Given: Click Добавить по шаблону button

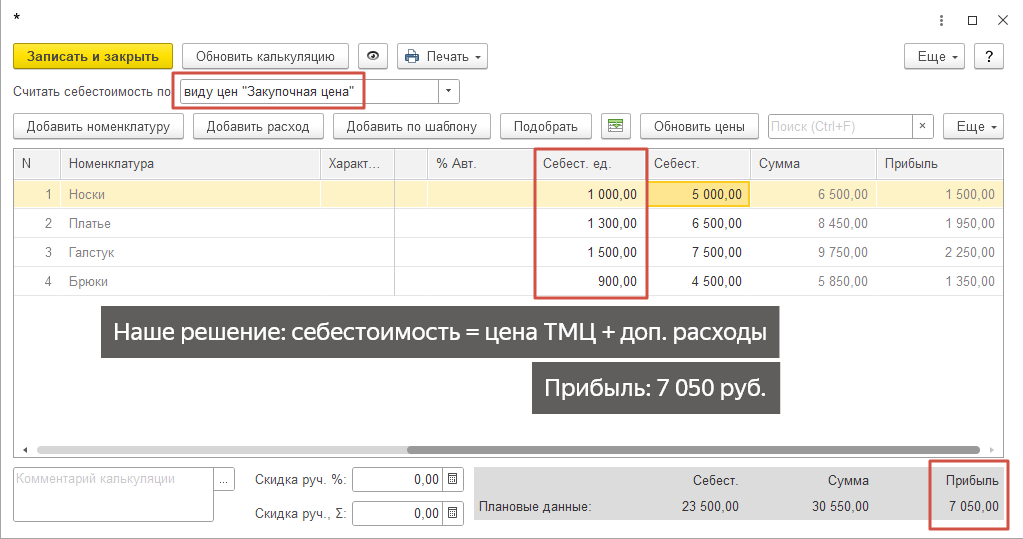Looking at the screenshot, I should (x=412, y=127).
